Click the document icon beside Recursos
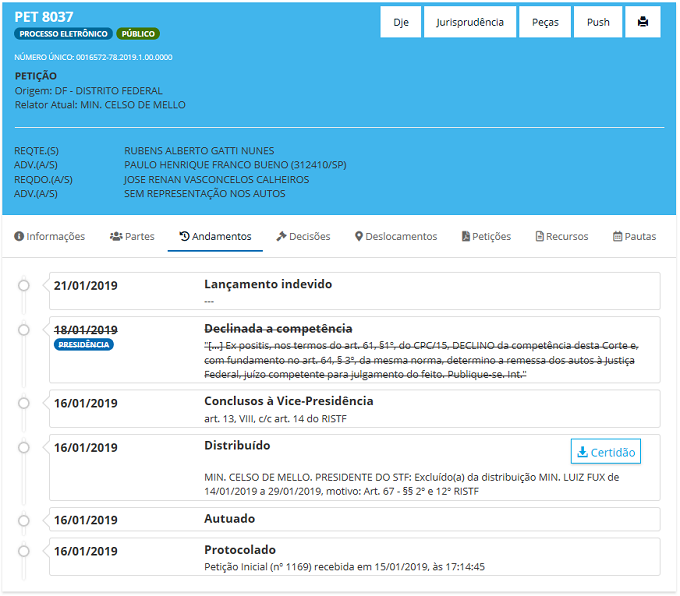 (539, 236)
